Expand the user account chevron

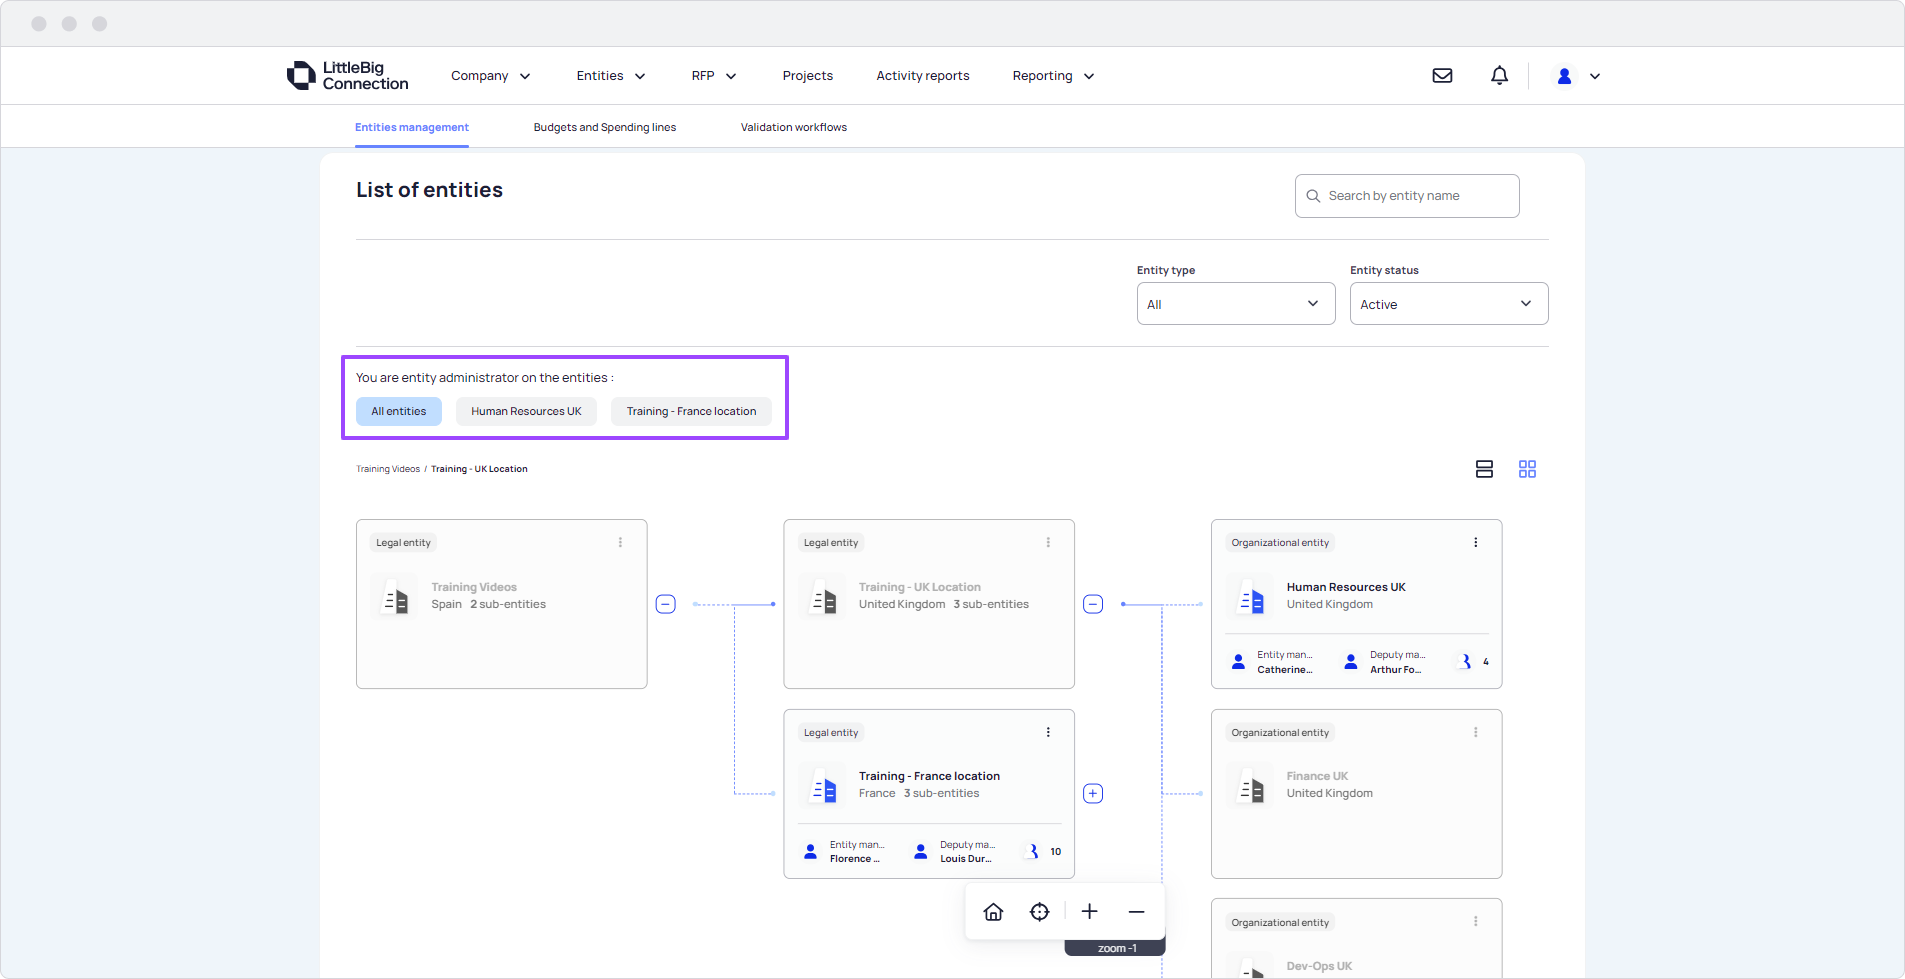pyautogui.click(x=1595, y=76)
